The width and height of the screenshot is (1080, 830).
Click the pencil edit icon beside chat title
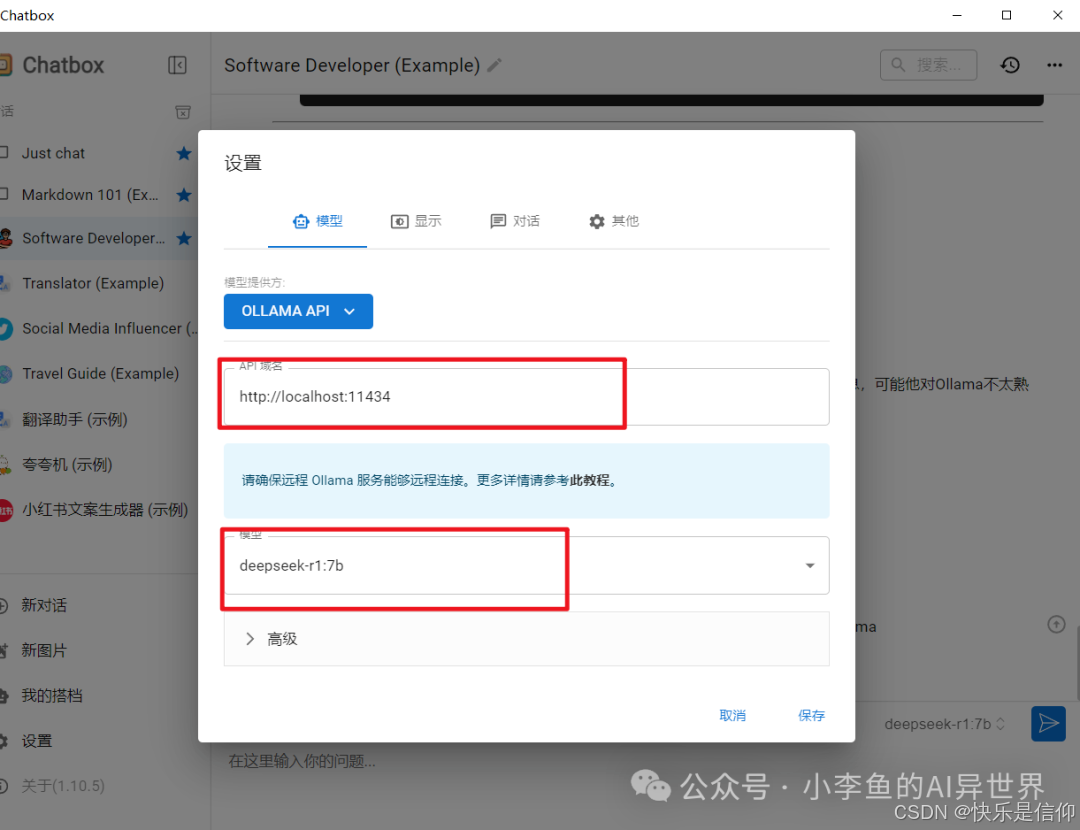point(495,65)
